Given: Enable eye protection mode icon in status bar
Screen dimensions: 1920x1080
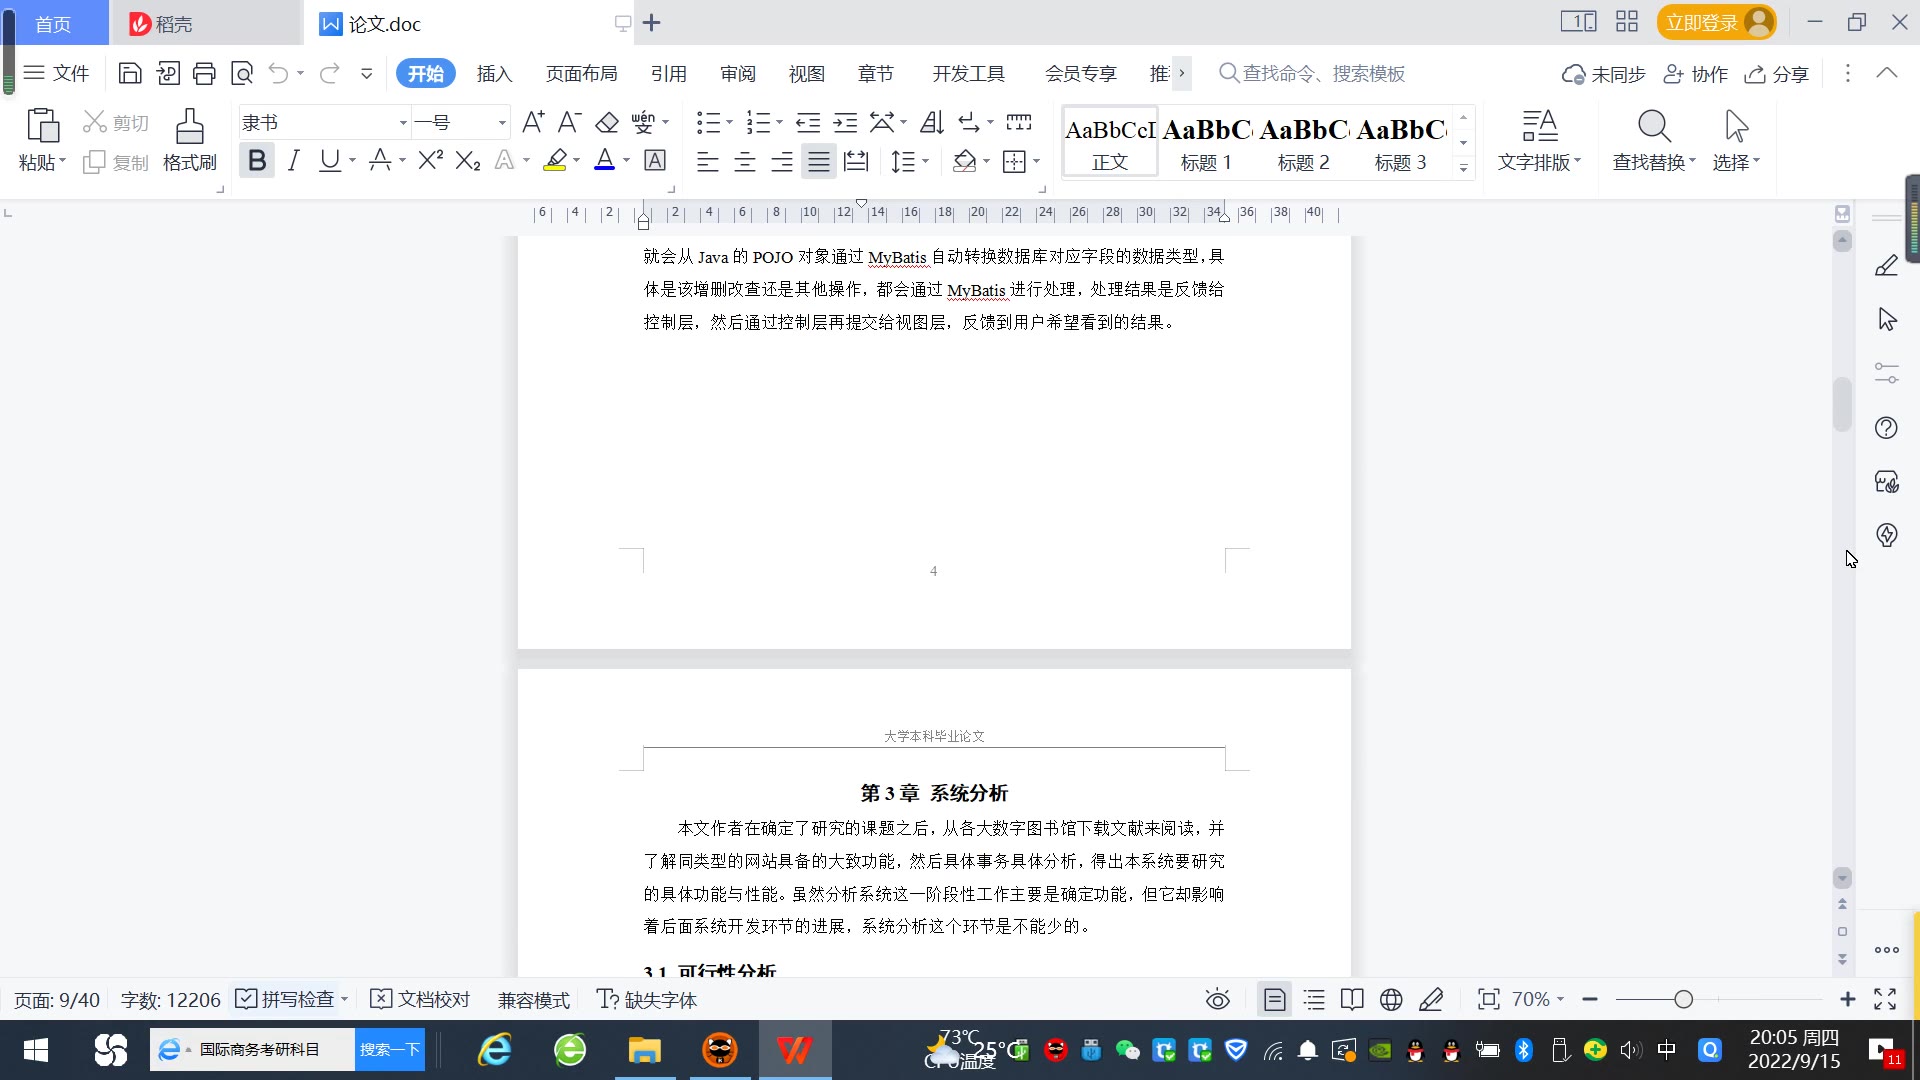Looking at the screenshot, I should (x=1217, y=999).
